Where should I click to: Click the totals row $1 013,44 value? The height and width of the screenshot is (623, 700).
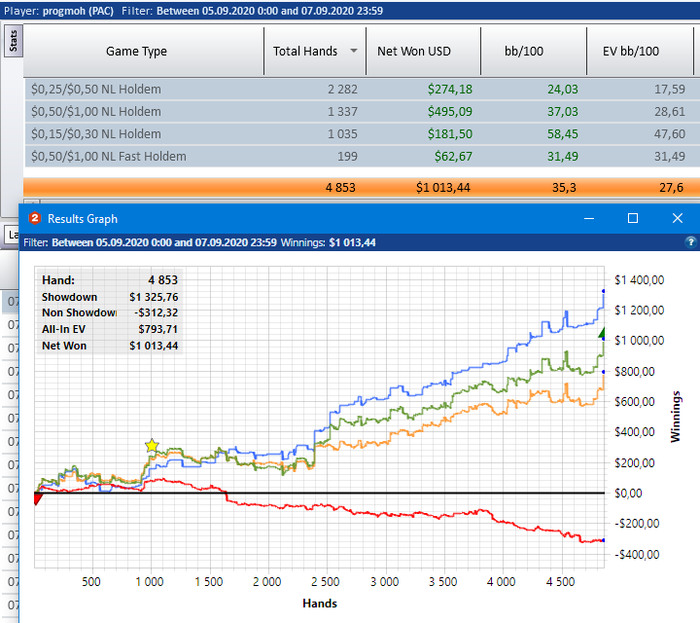pyautogui.click(x=443, y=187)
